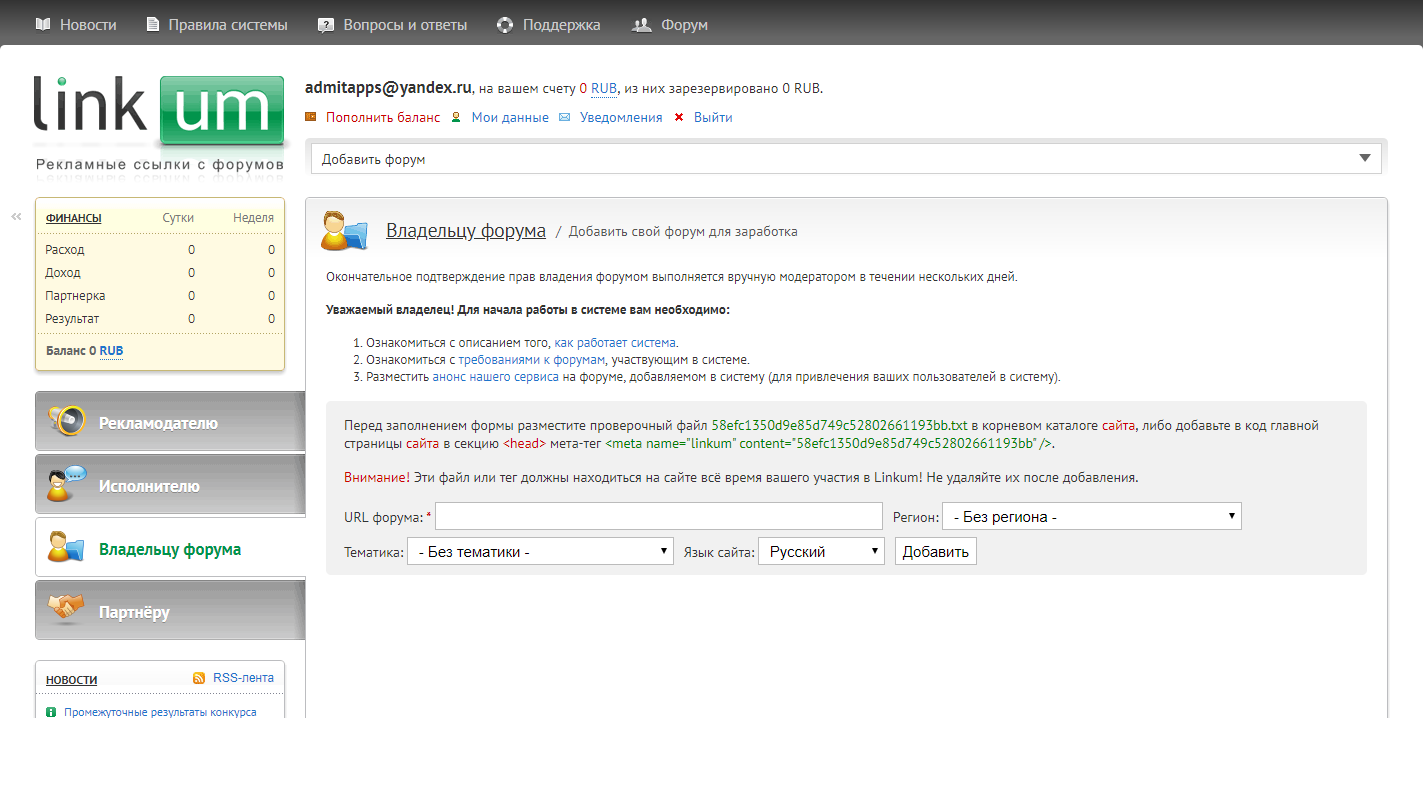The height and width of the screenshot is (806, 1423).
Task: Click the Добавить button
Action: pos(936,551)
